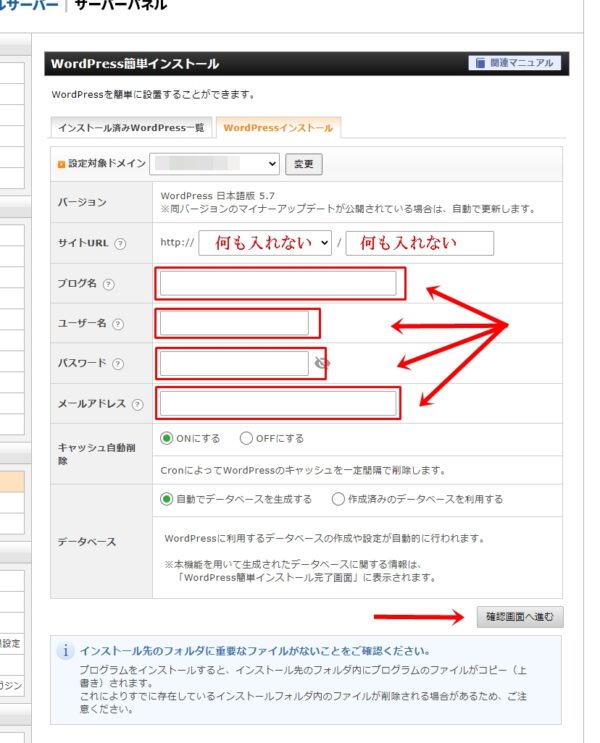Click the サーバーパネル header text
The height and width of the screenshot is (743, 600).
(121, 5)
